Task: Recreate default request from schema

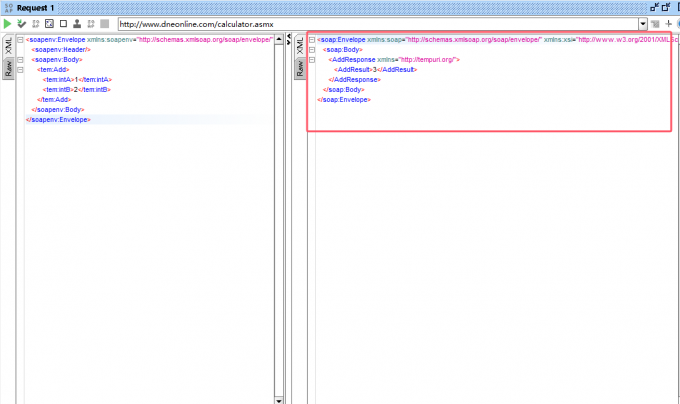Action: pyautogui.click(x=49, y=24)
